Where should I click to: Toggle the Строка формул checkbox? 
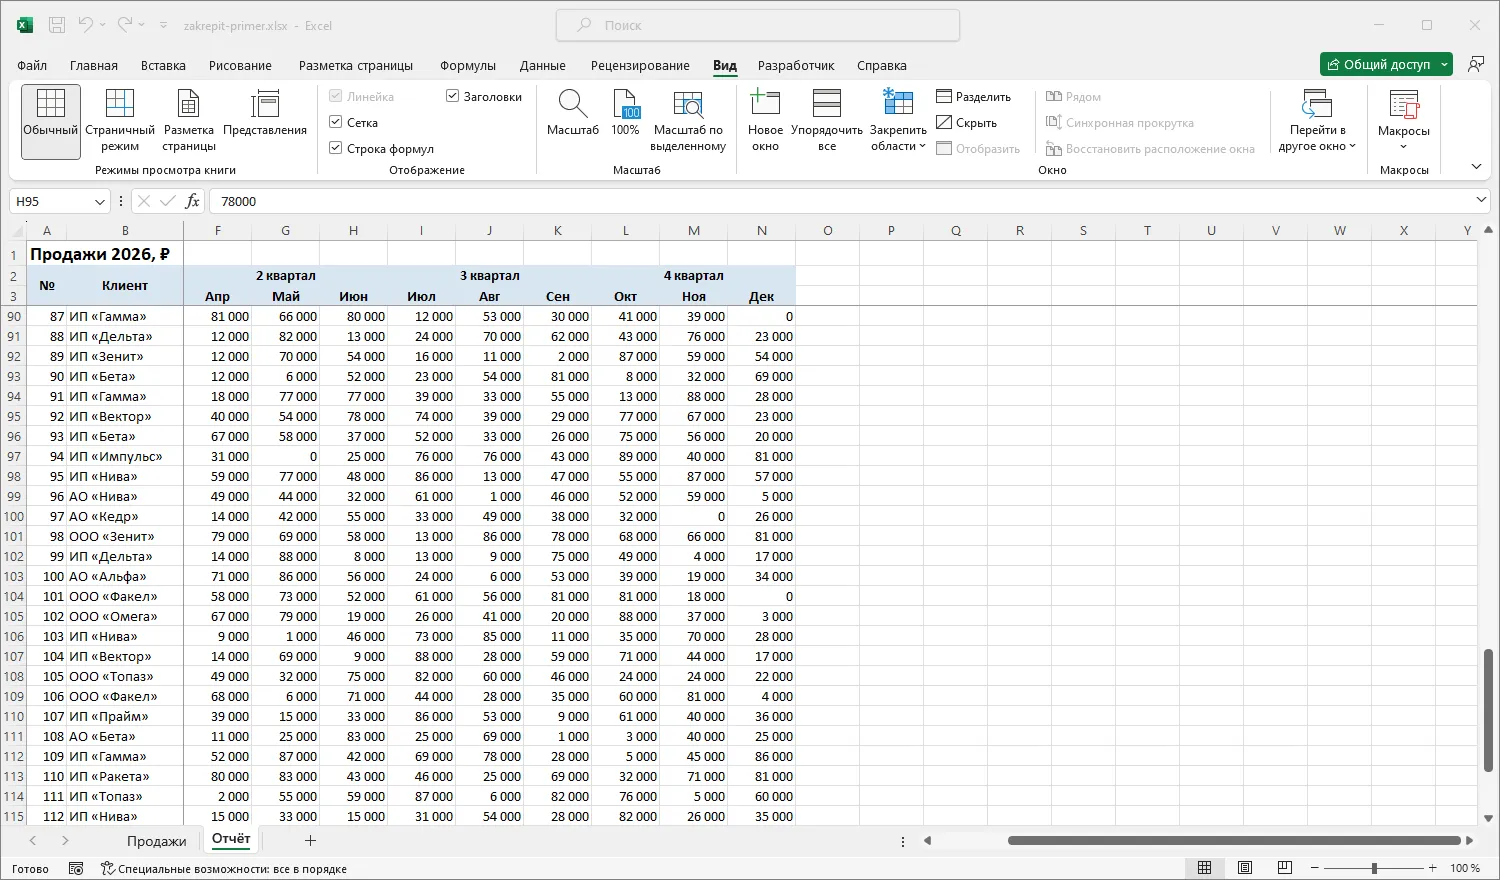click(336, 148)
